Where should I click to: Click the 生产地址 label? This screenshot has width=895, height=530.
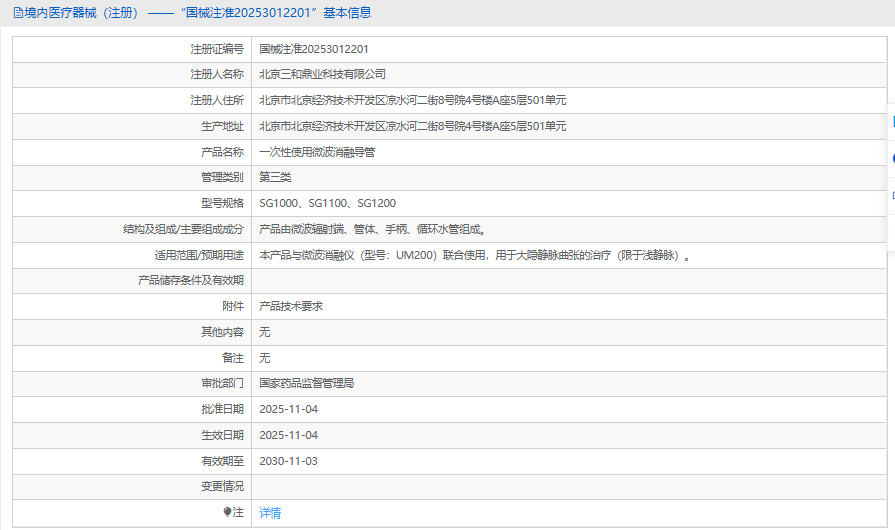point(222,126)
